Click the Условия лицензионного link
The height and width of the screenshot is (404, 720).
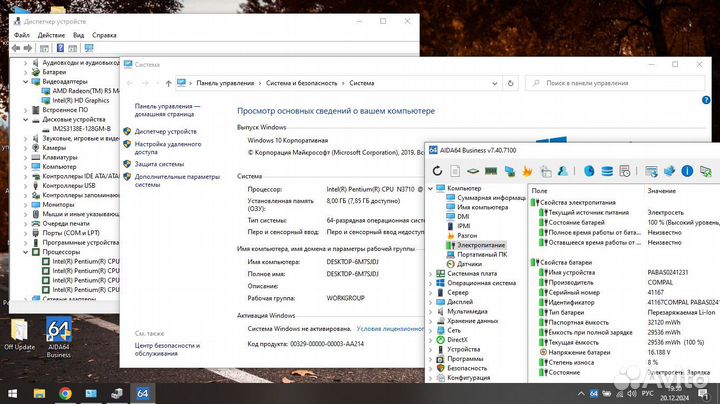pyautogui.click(x=390, y=329)
